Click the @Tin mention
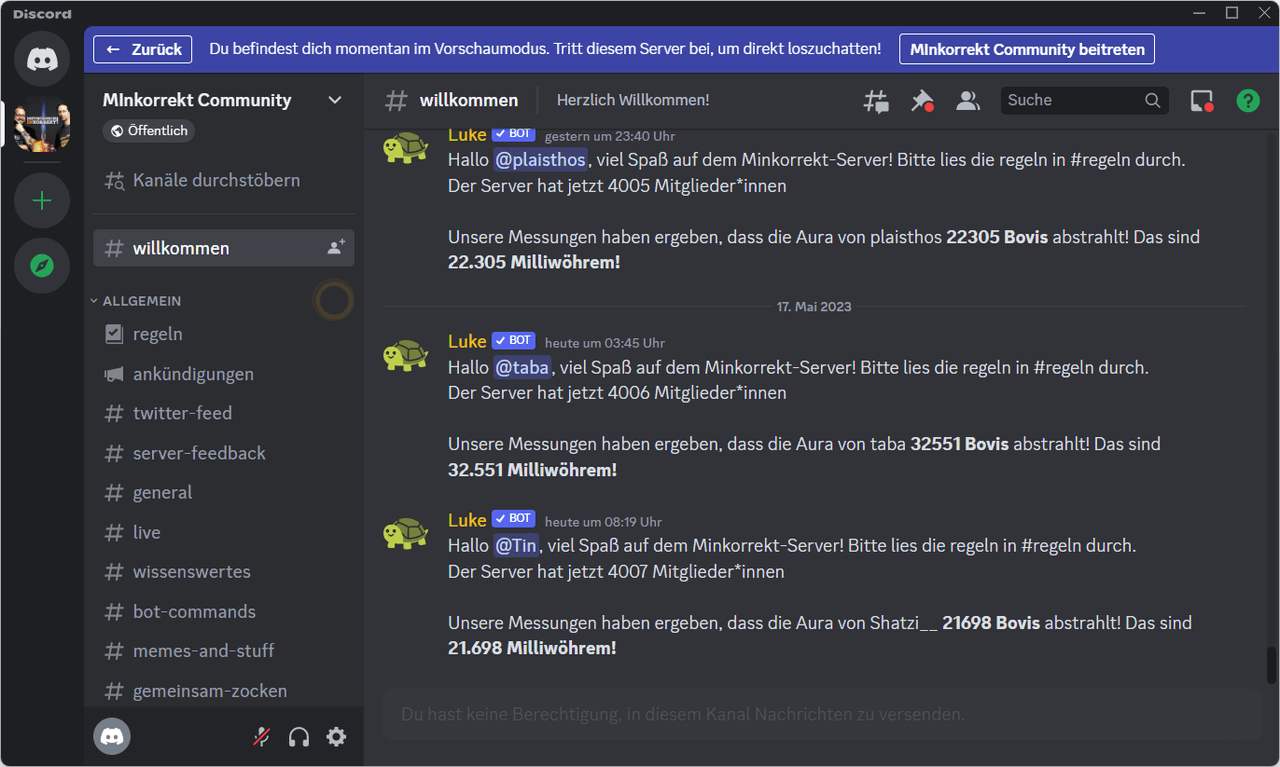The width and height of the screenshot is (1280, 767). (517, 545)
